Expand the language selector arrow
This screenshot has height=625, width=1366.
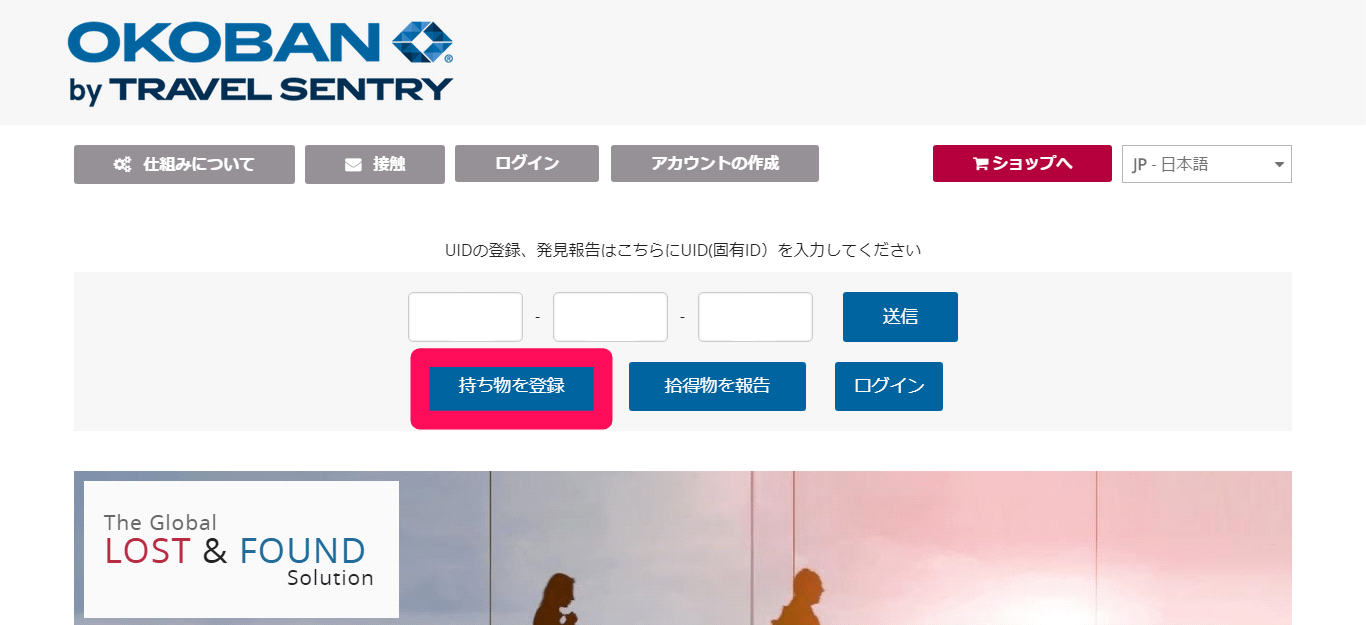point(1279,165)
